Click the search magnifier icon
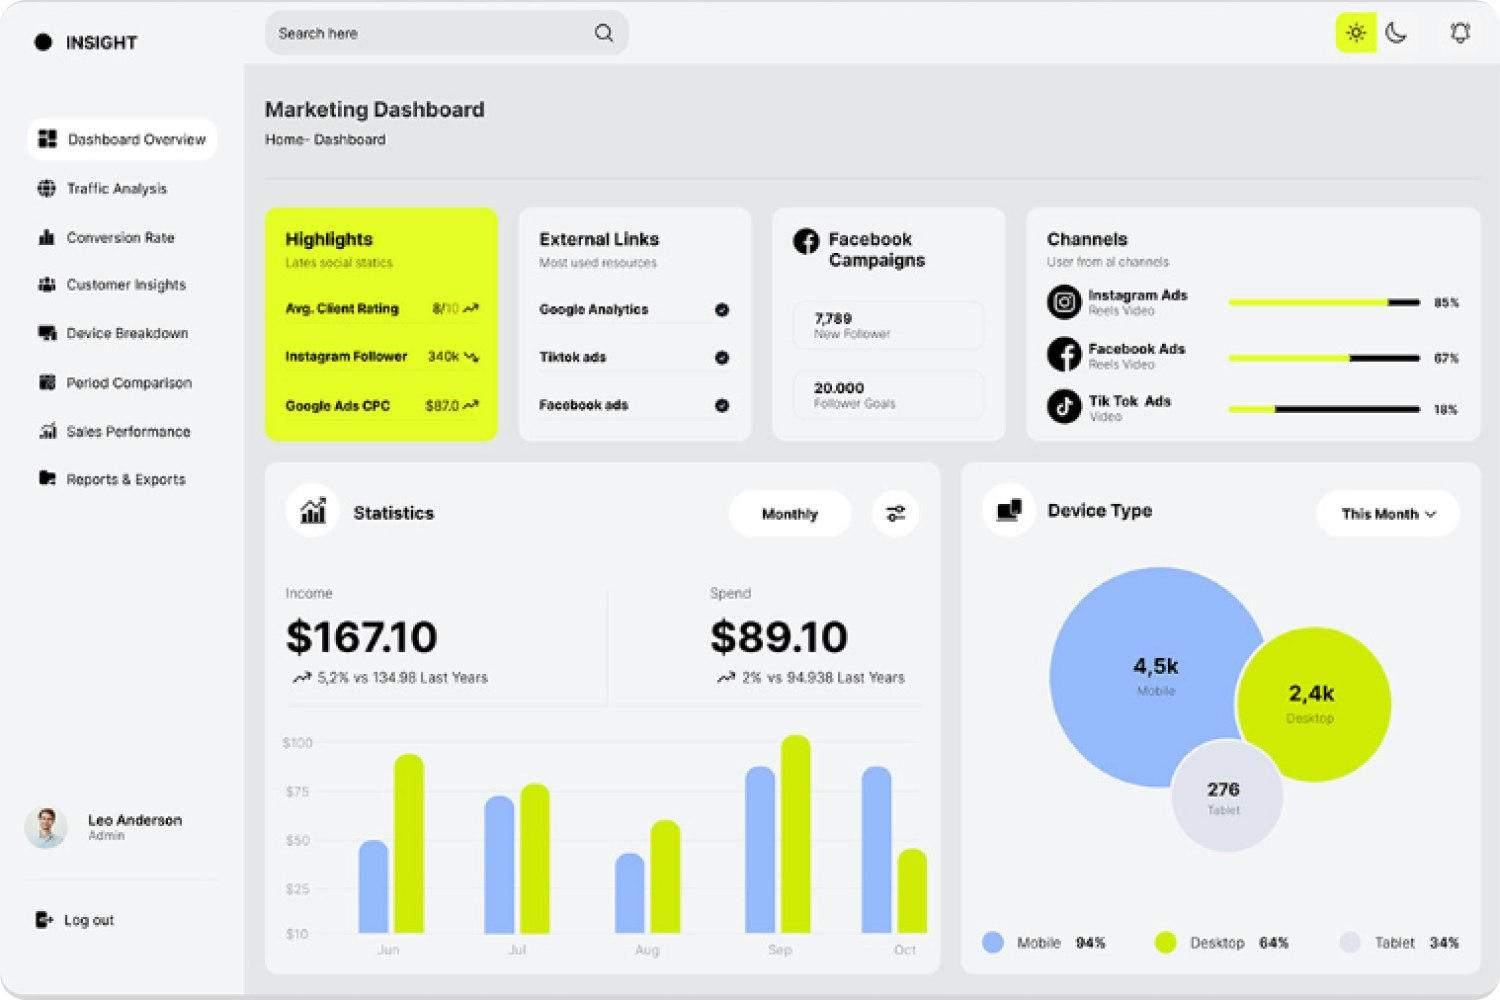The image size is (1500, 1000). coord(604,33)
